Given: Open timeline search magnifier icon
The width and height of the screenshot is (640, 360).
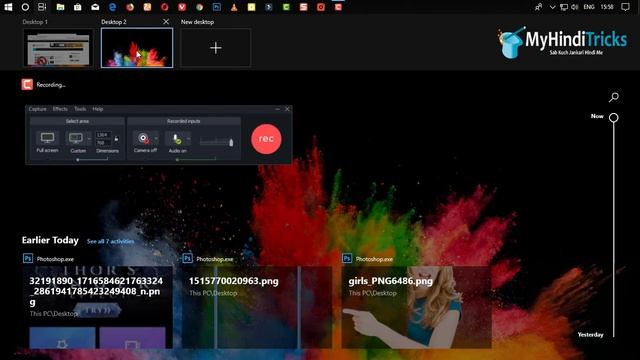Looking at the screenshot, I should point(613,97).
